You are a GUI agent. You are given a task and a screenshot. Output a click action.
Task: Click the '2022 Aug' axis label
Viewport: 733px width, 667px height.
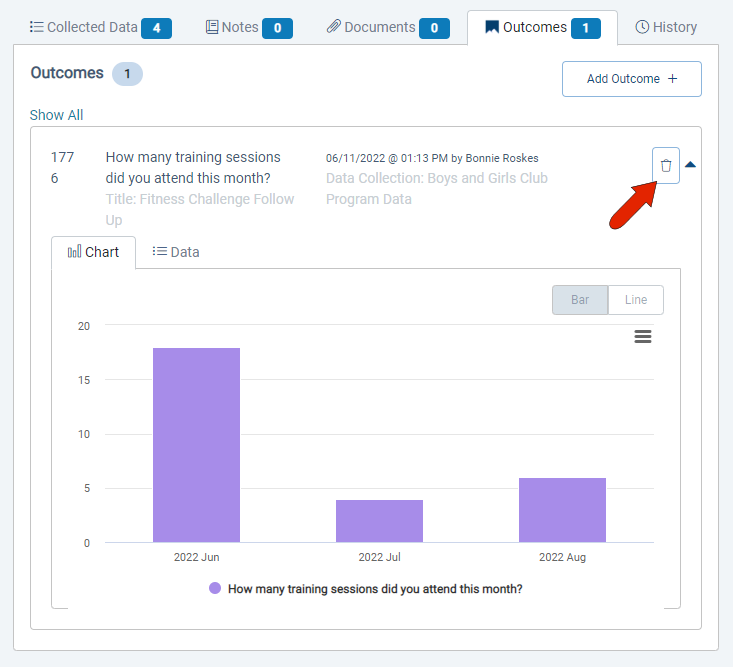pyautogui.click(x=562, y=557)
